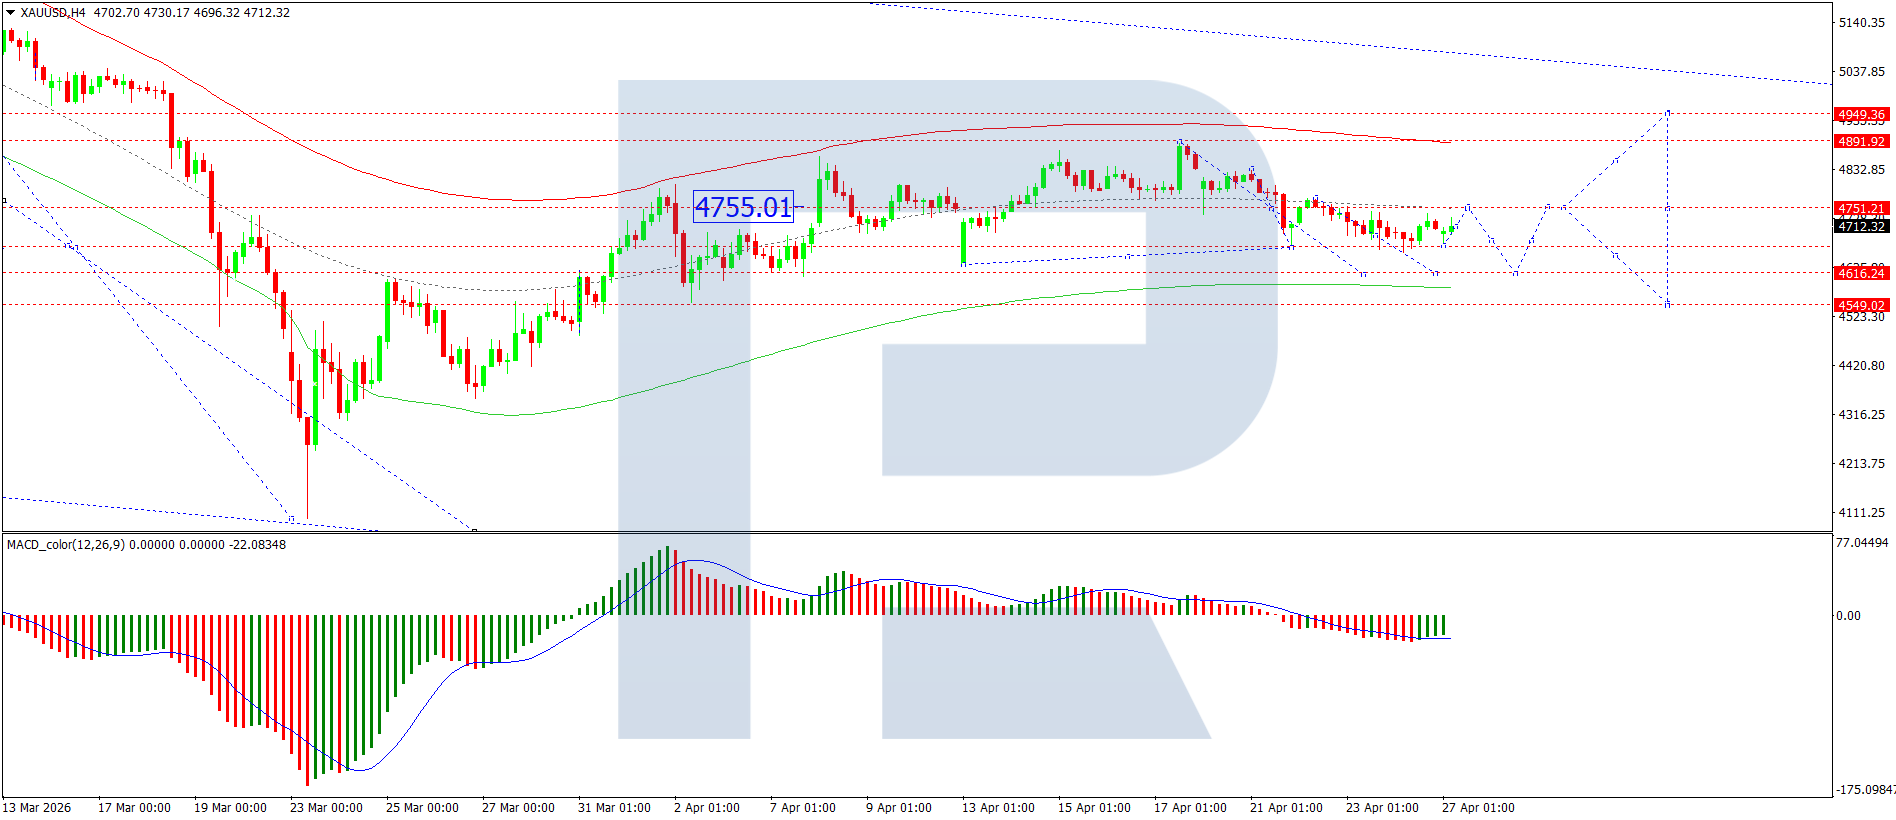Click the red 4949.36 price level tag
The width and height of the screenshot is (1896, 820).
click(1860, 115)
